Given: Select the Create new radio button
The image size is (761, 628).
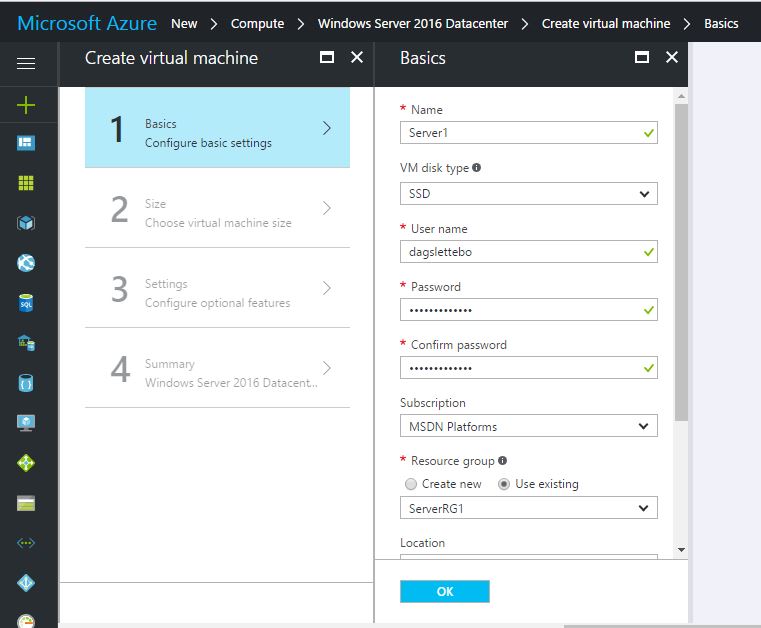Looking at the screenshot, I should (x=410, y=484).
